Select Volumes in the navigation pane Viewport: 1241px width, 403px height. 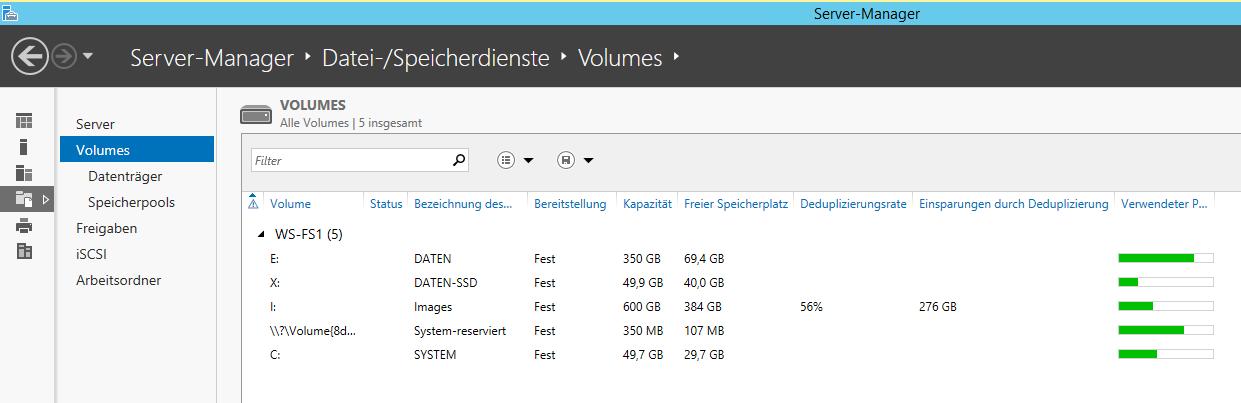136,150
